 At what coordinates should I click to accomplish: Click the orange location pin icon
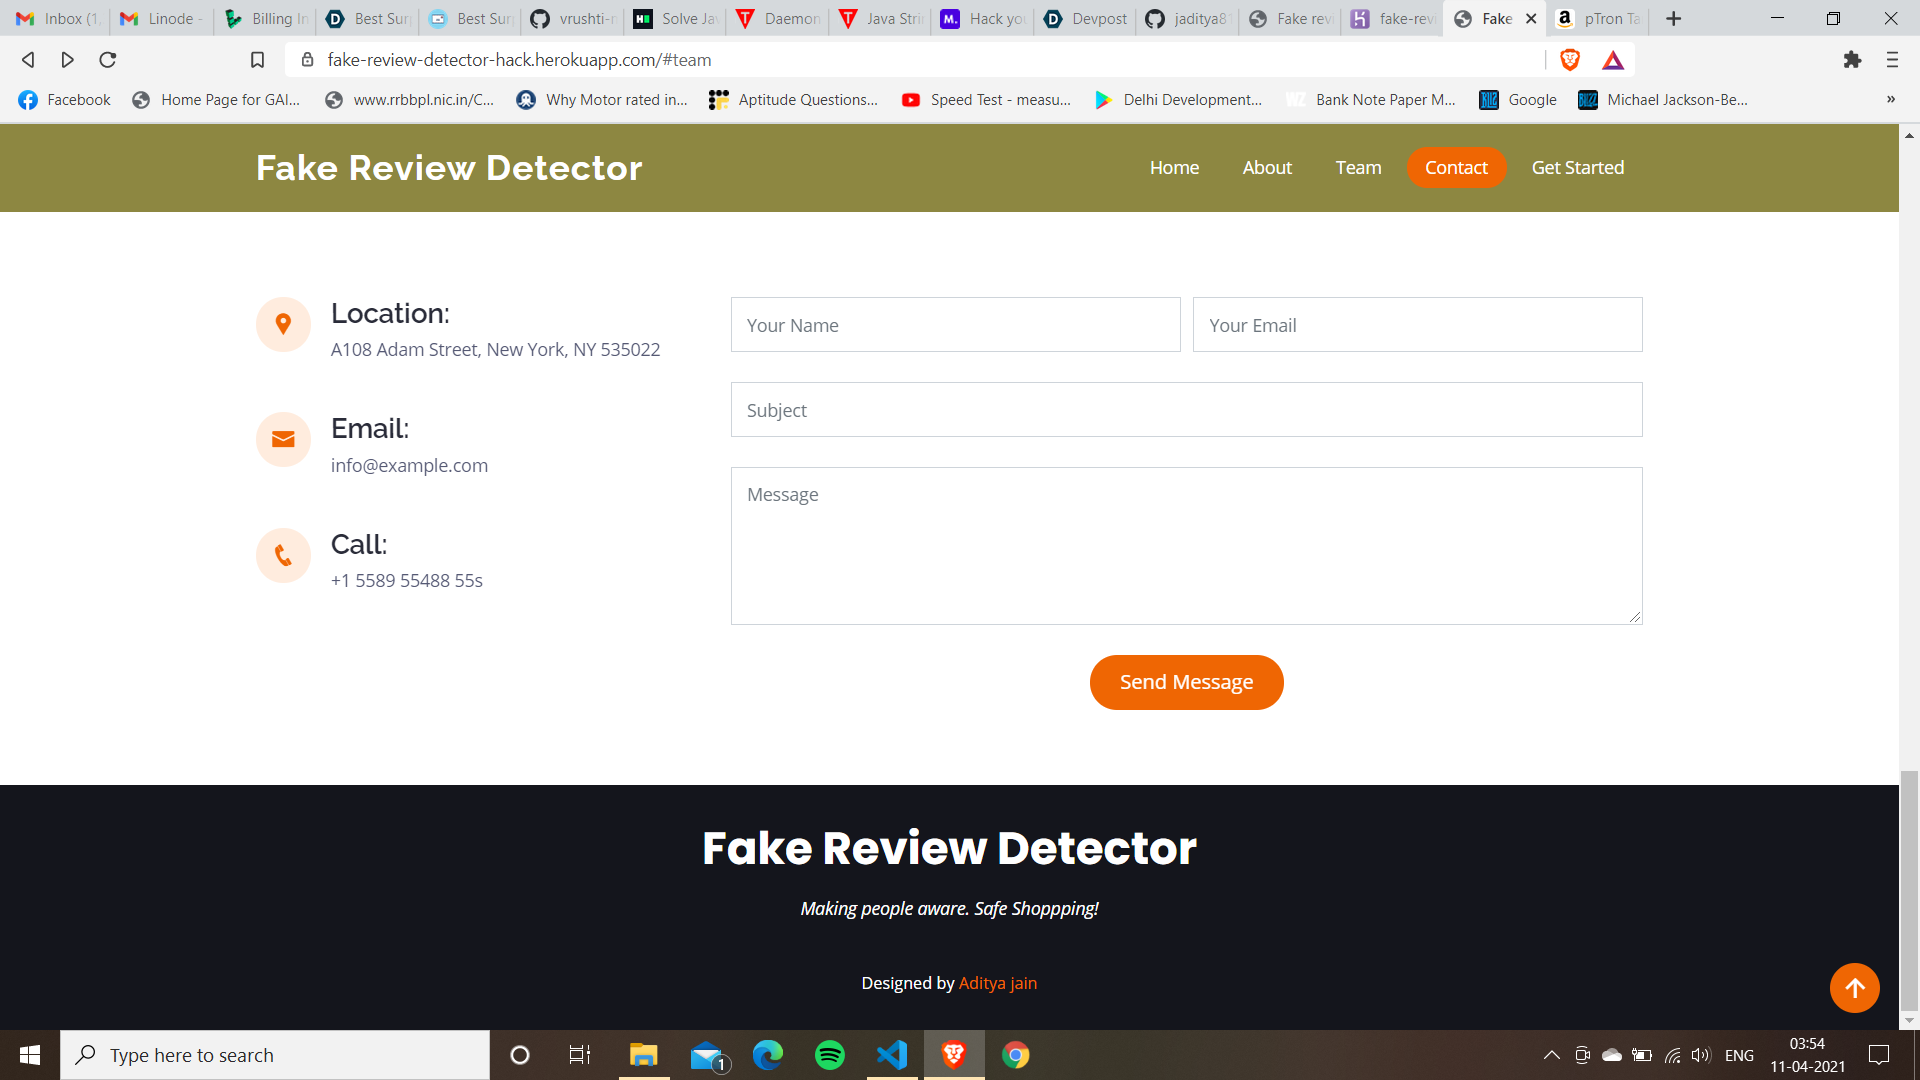pyautogui.click(x=283, y=324)
